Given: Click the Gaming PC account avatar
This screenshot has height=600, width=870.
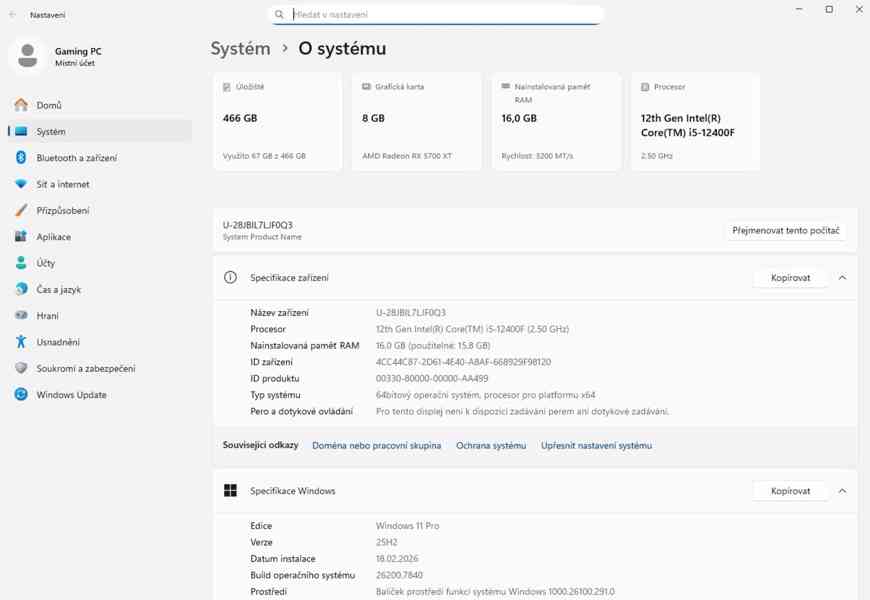Looking at the screenshot, I should coord(27,56).
